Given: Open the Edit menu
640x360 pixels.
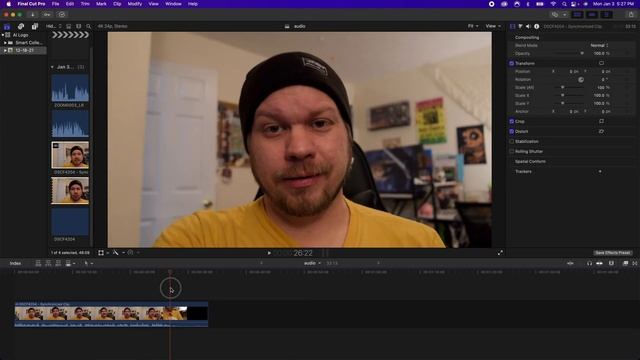Looking at the screenshot, I should (70, 4).
